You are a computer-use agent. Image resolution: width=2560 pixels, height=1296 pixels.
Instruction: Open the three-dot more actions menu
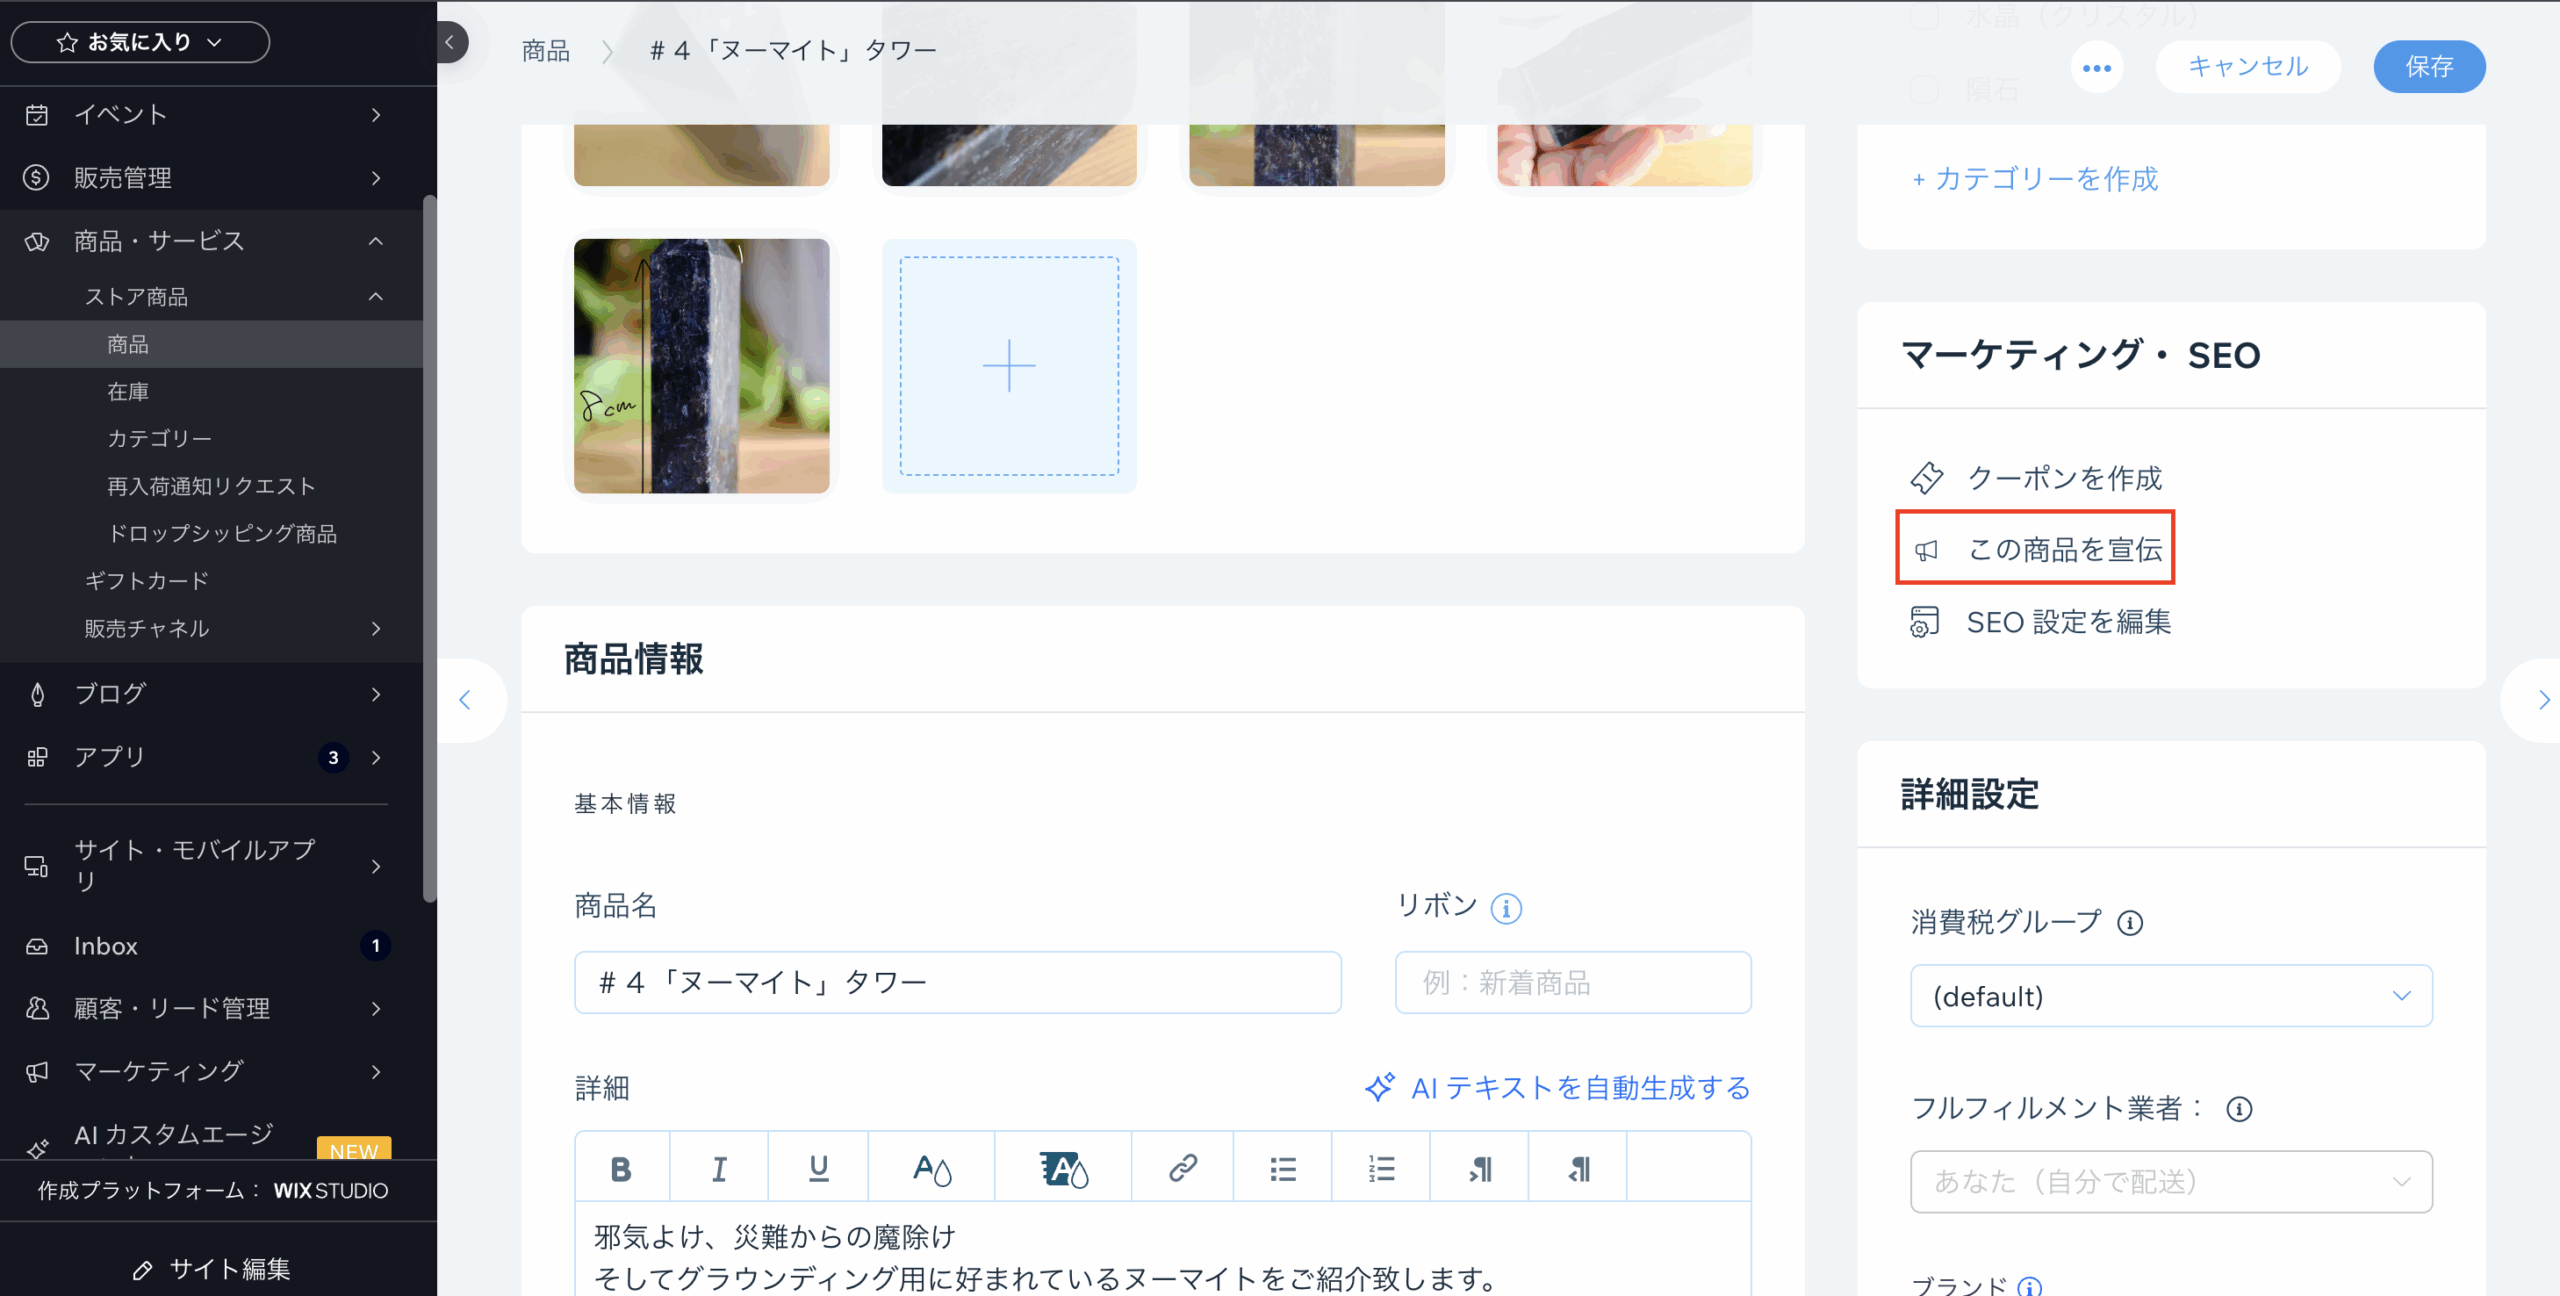pos(2096,67)
